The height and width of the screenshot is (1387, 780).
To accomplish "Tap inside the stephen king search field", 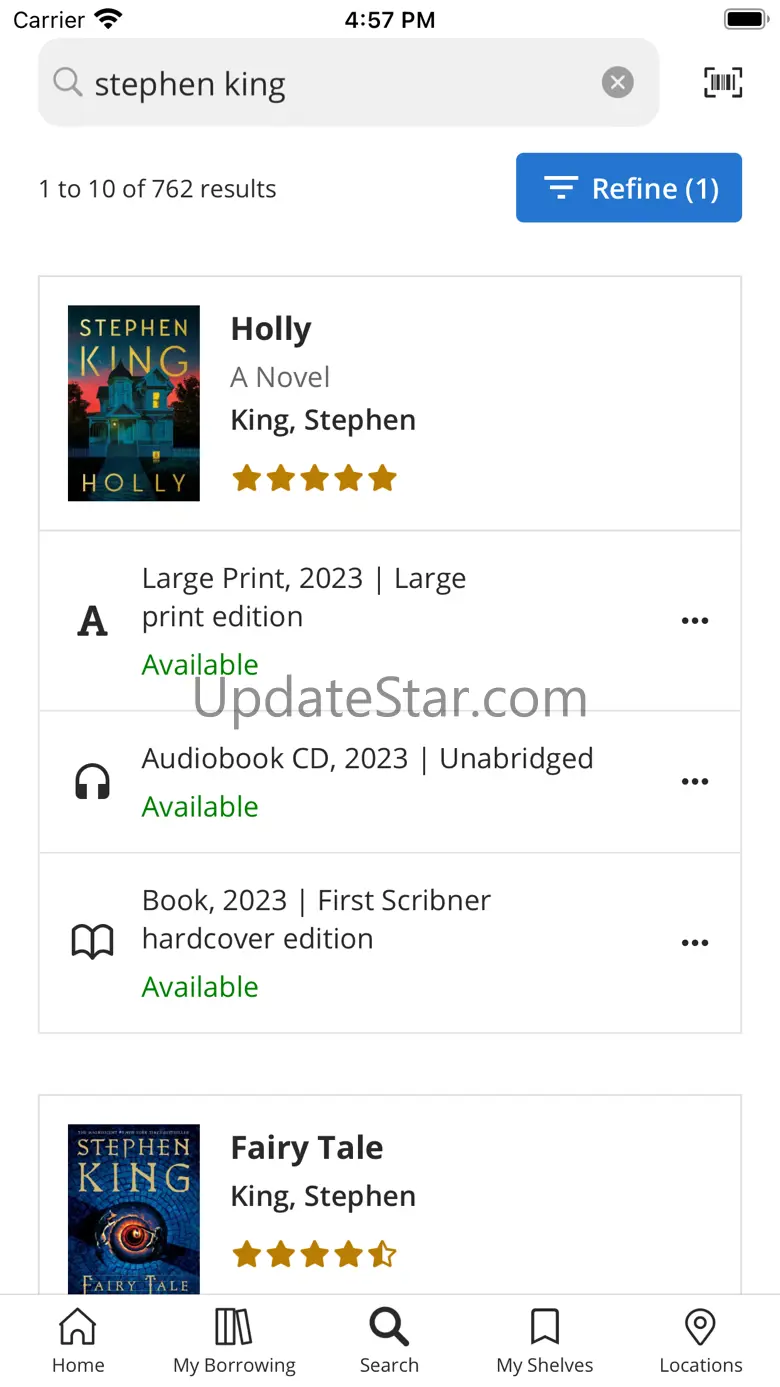I will [340, 84].
